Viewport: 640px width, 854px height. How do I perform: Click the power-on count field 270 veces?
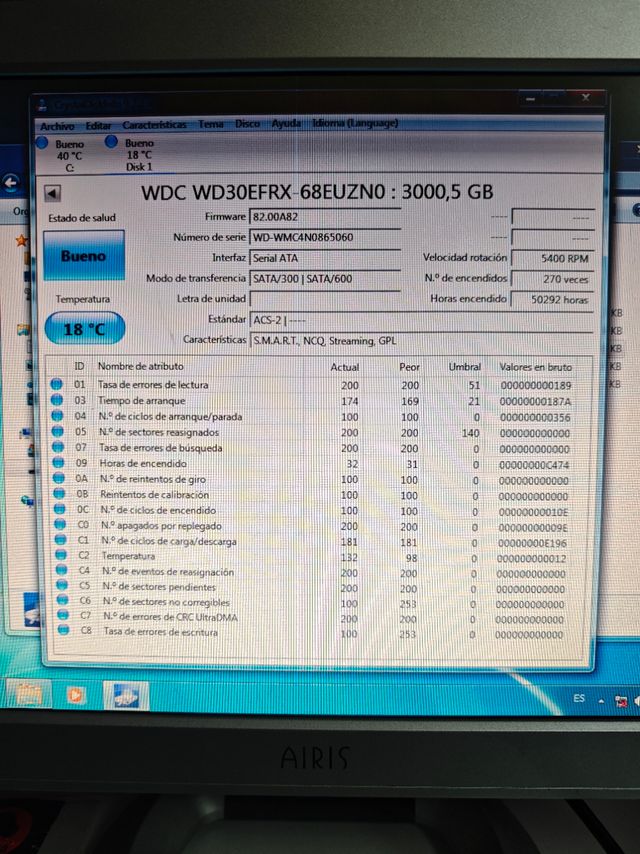pos(552,279)
